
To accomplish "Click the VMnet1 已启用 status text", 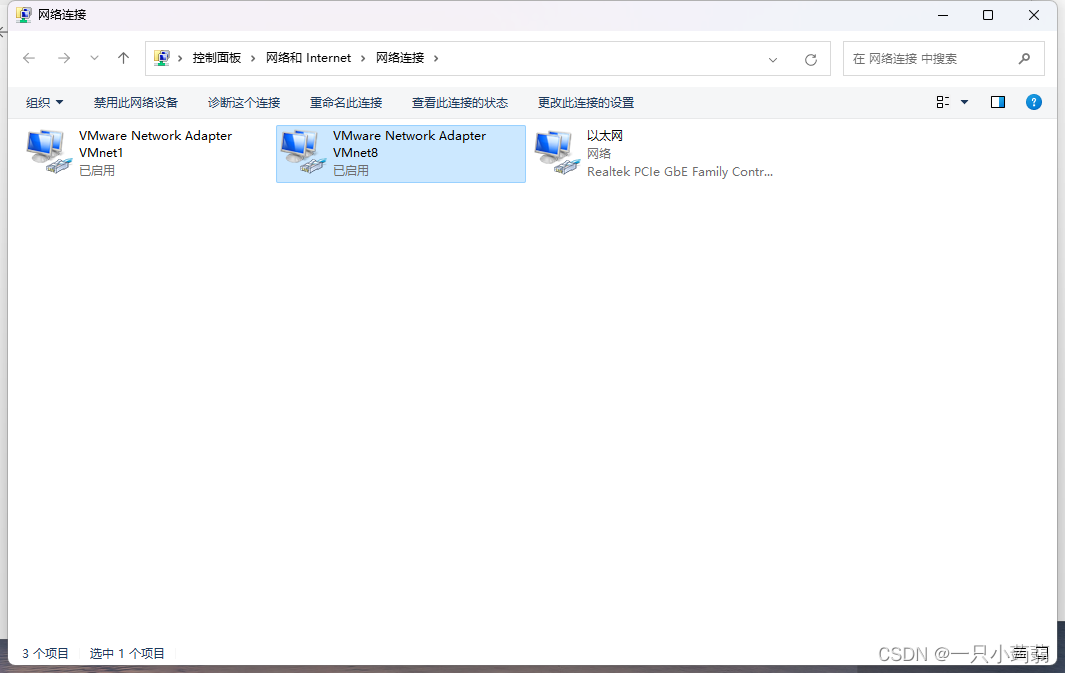I will click(x=96, y=170).
